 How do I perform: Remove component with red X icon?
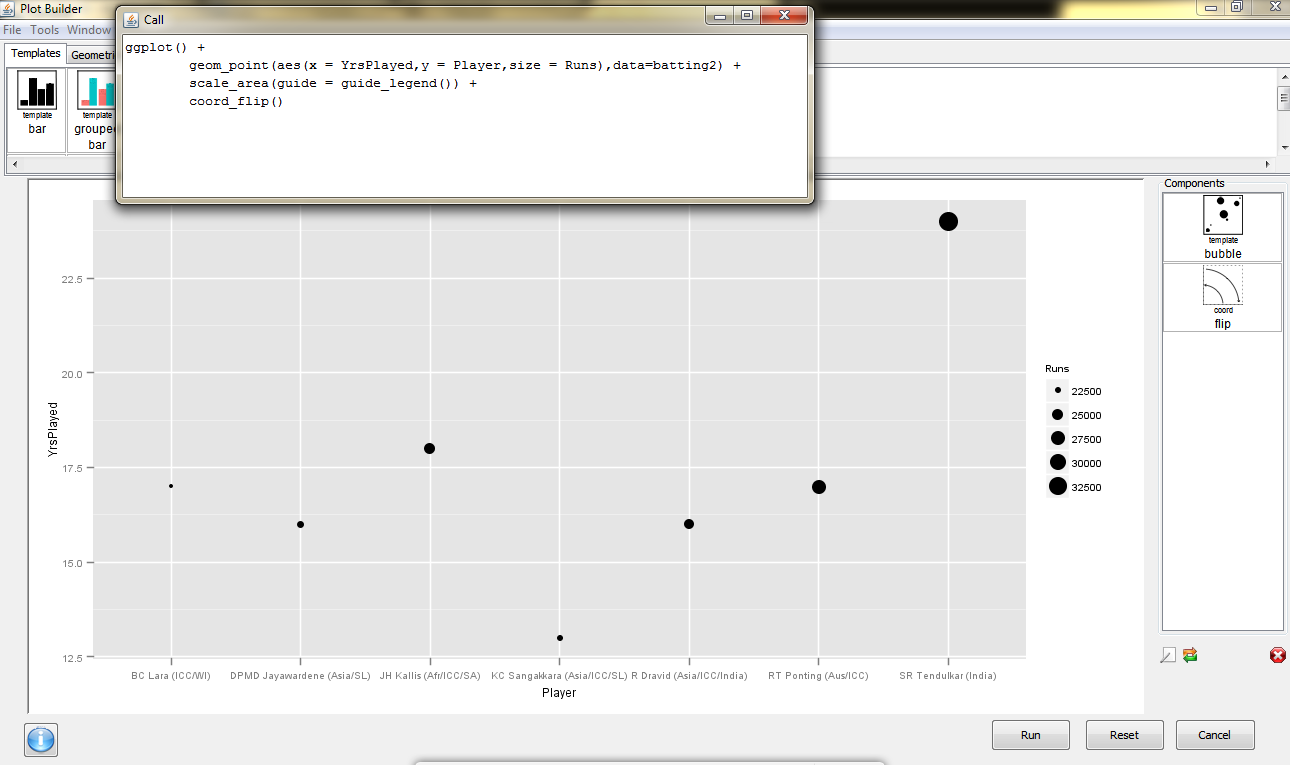(x=1277, y=656)
